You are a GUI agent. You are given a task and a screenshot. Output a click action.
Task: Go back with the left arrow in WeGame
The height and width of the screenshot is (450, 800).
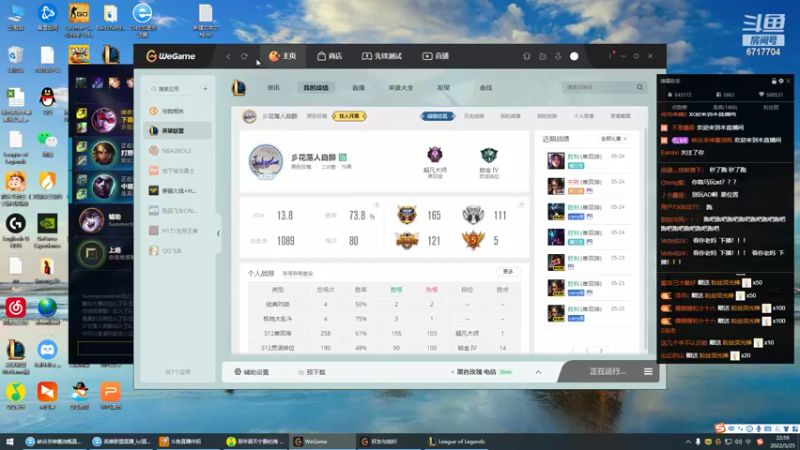(x=228, y=56)
